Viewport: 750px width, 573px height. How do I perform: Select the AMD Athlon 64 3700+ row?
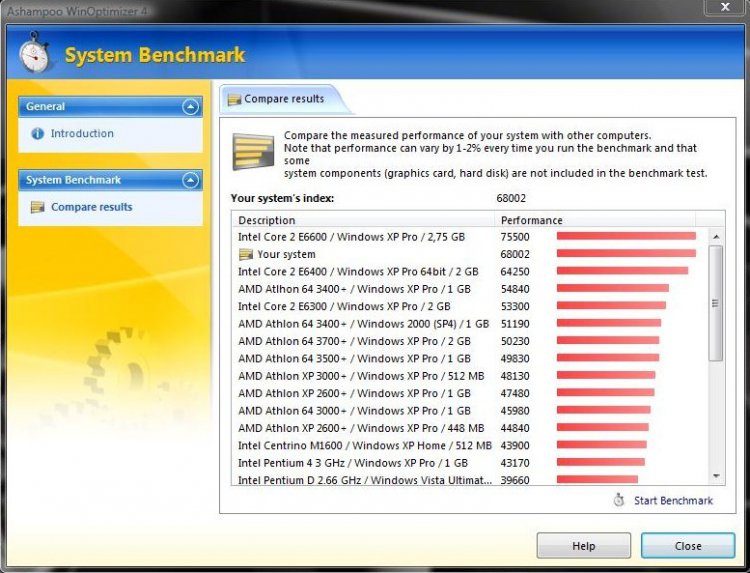click(469, 341)
